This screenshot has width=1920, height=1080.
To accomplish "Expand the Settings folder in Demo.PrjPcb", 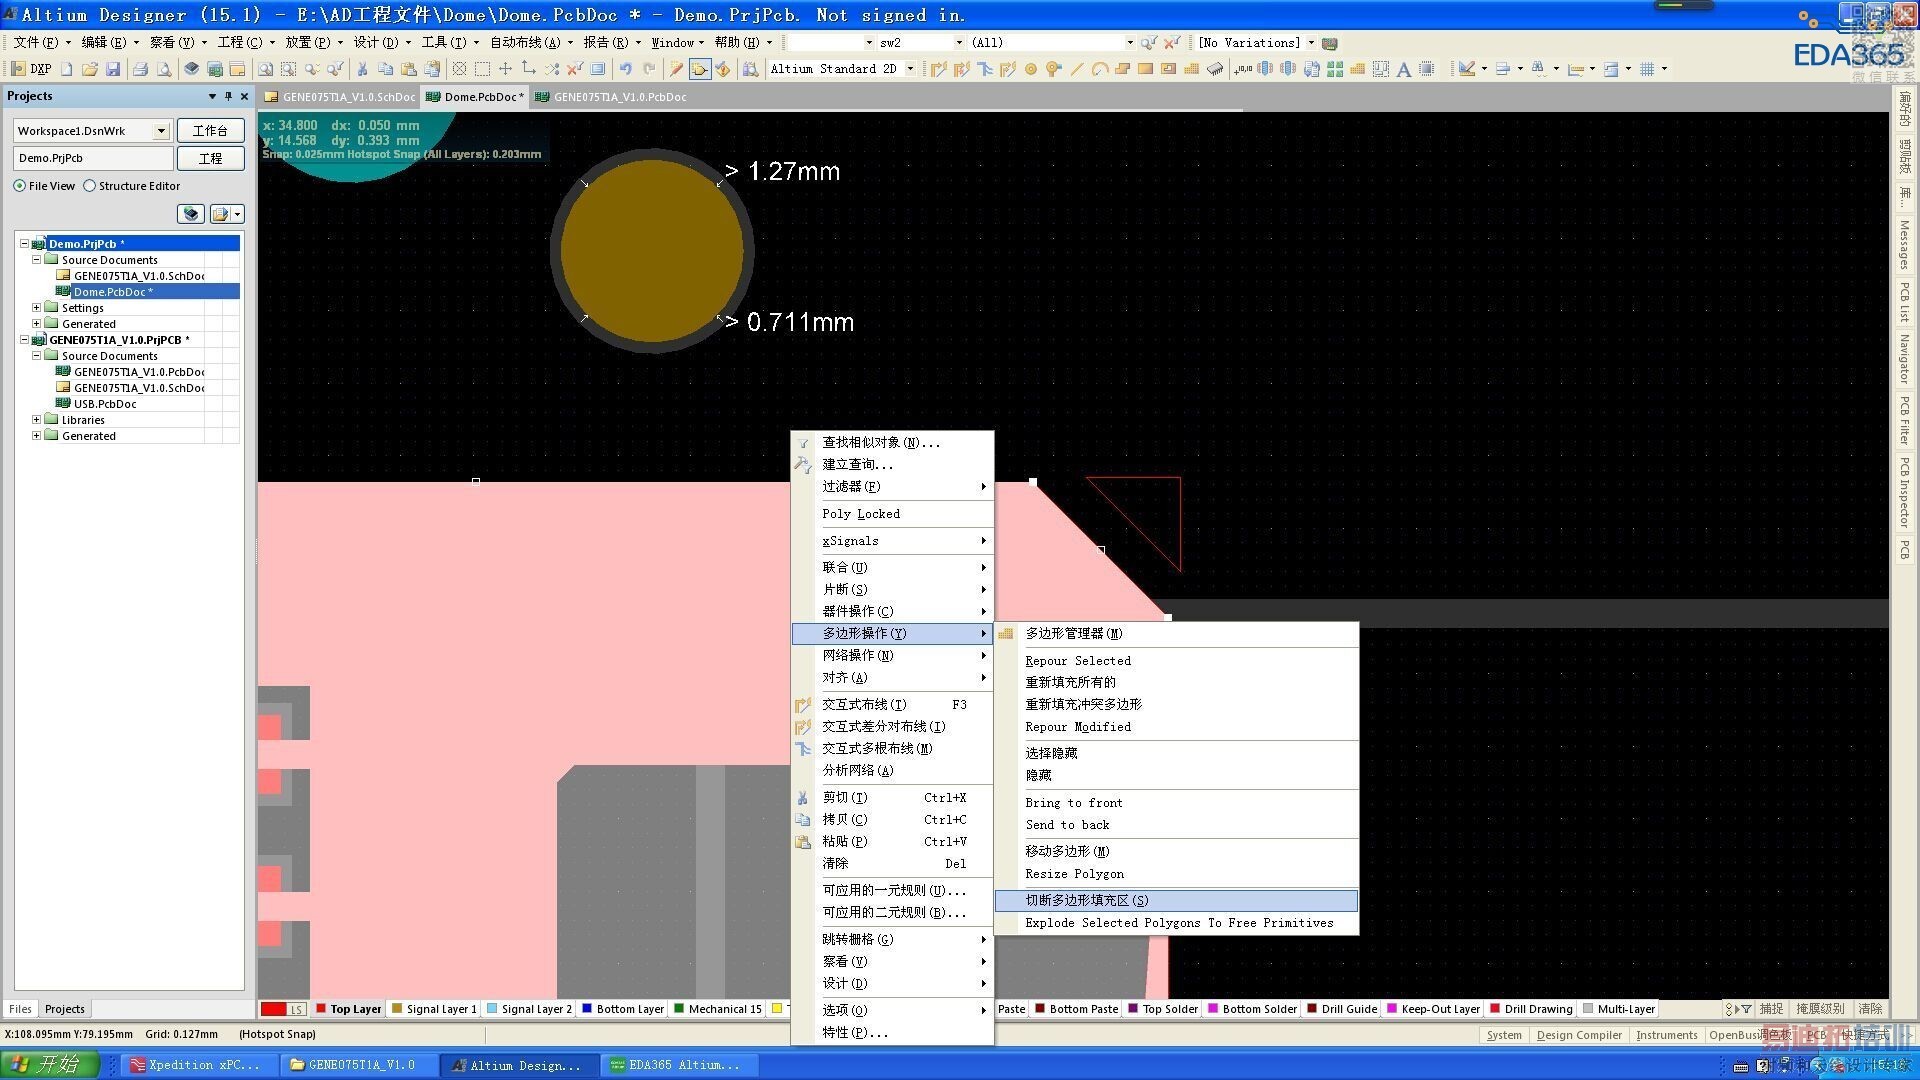I will coord(37,308).
